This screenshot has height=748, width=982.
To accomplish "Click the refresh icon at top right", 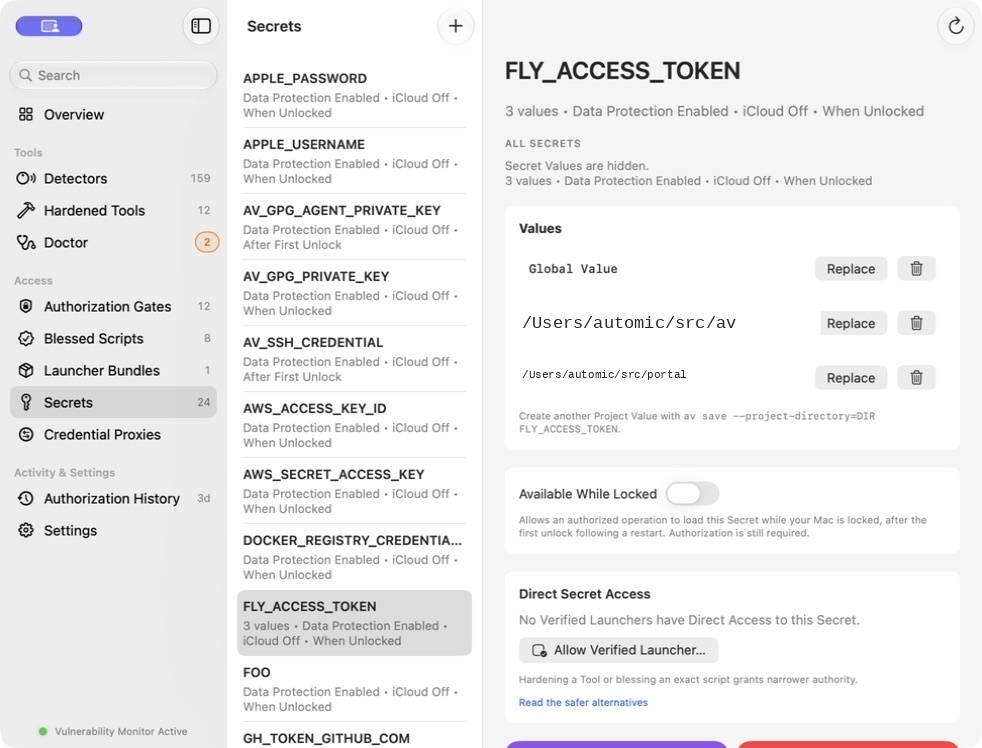I will [x=955, y=26].
